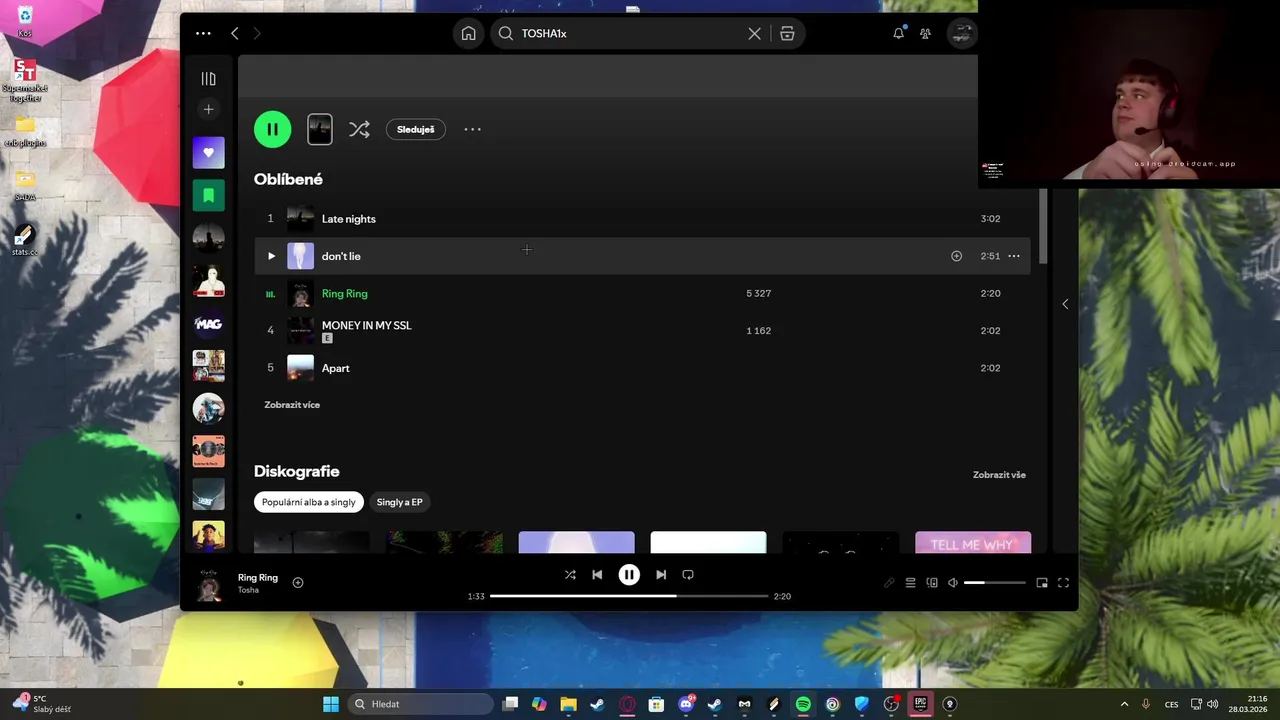Click Zobrazit více under popular tracks
The height and width of the screenshot is (720, 1280).
click(292, 405)
